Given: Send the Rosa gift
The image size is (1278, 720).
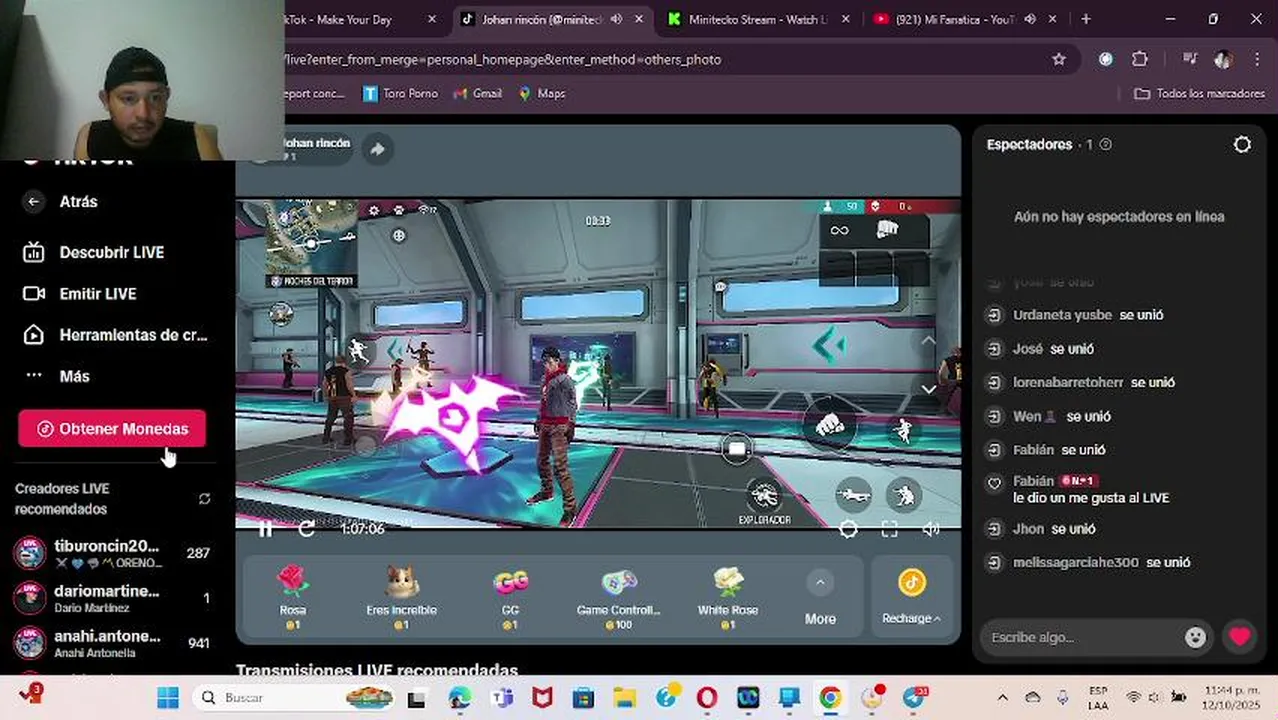Looking at the screenshot, I should click(292, 597).
